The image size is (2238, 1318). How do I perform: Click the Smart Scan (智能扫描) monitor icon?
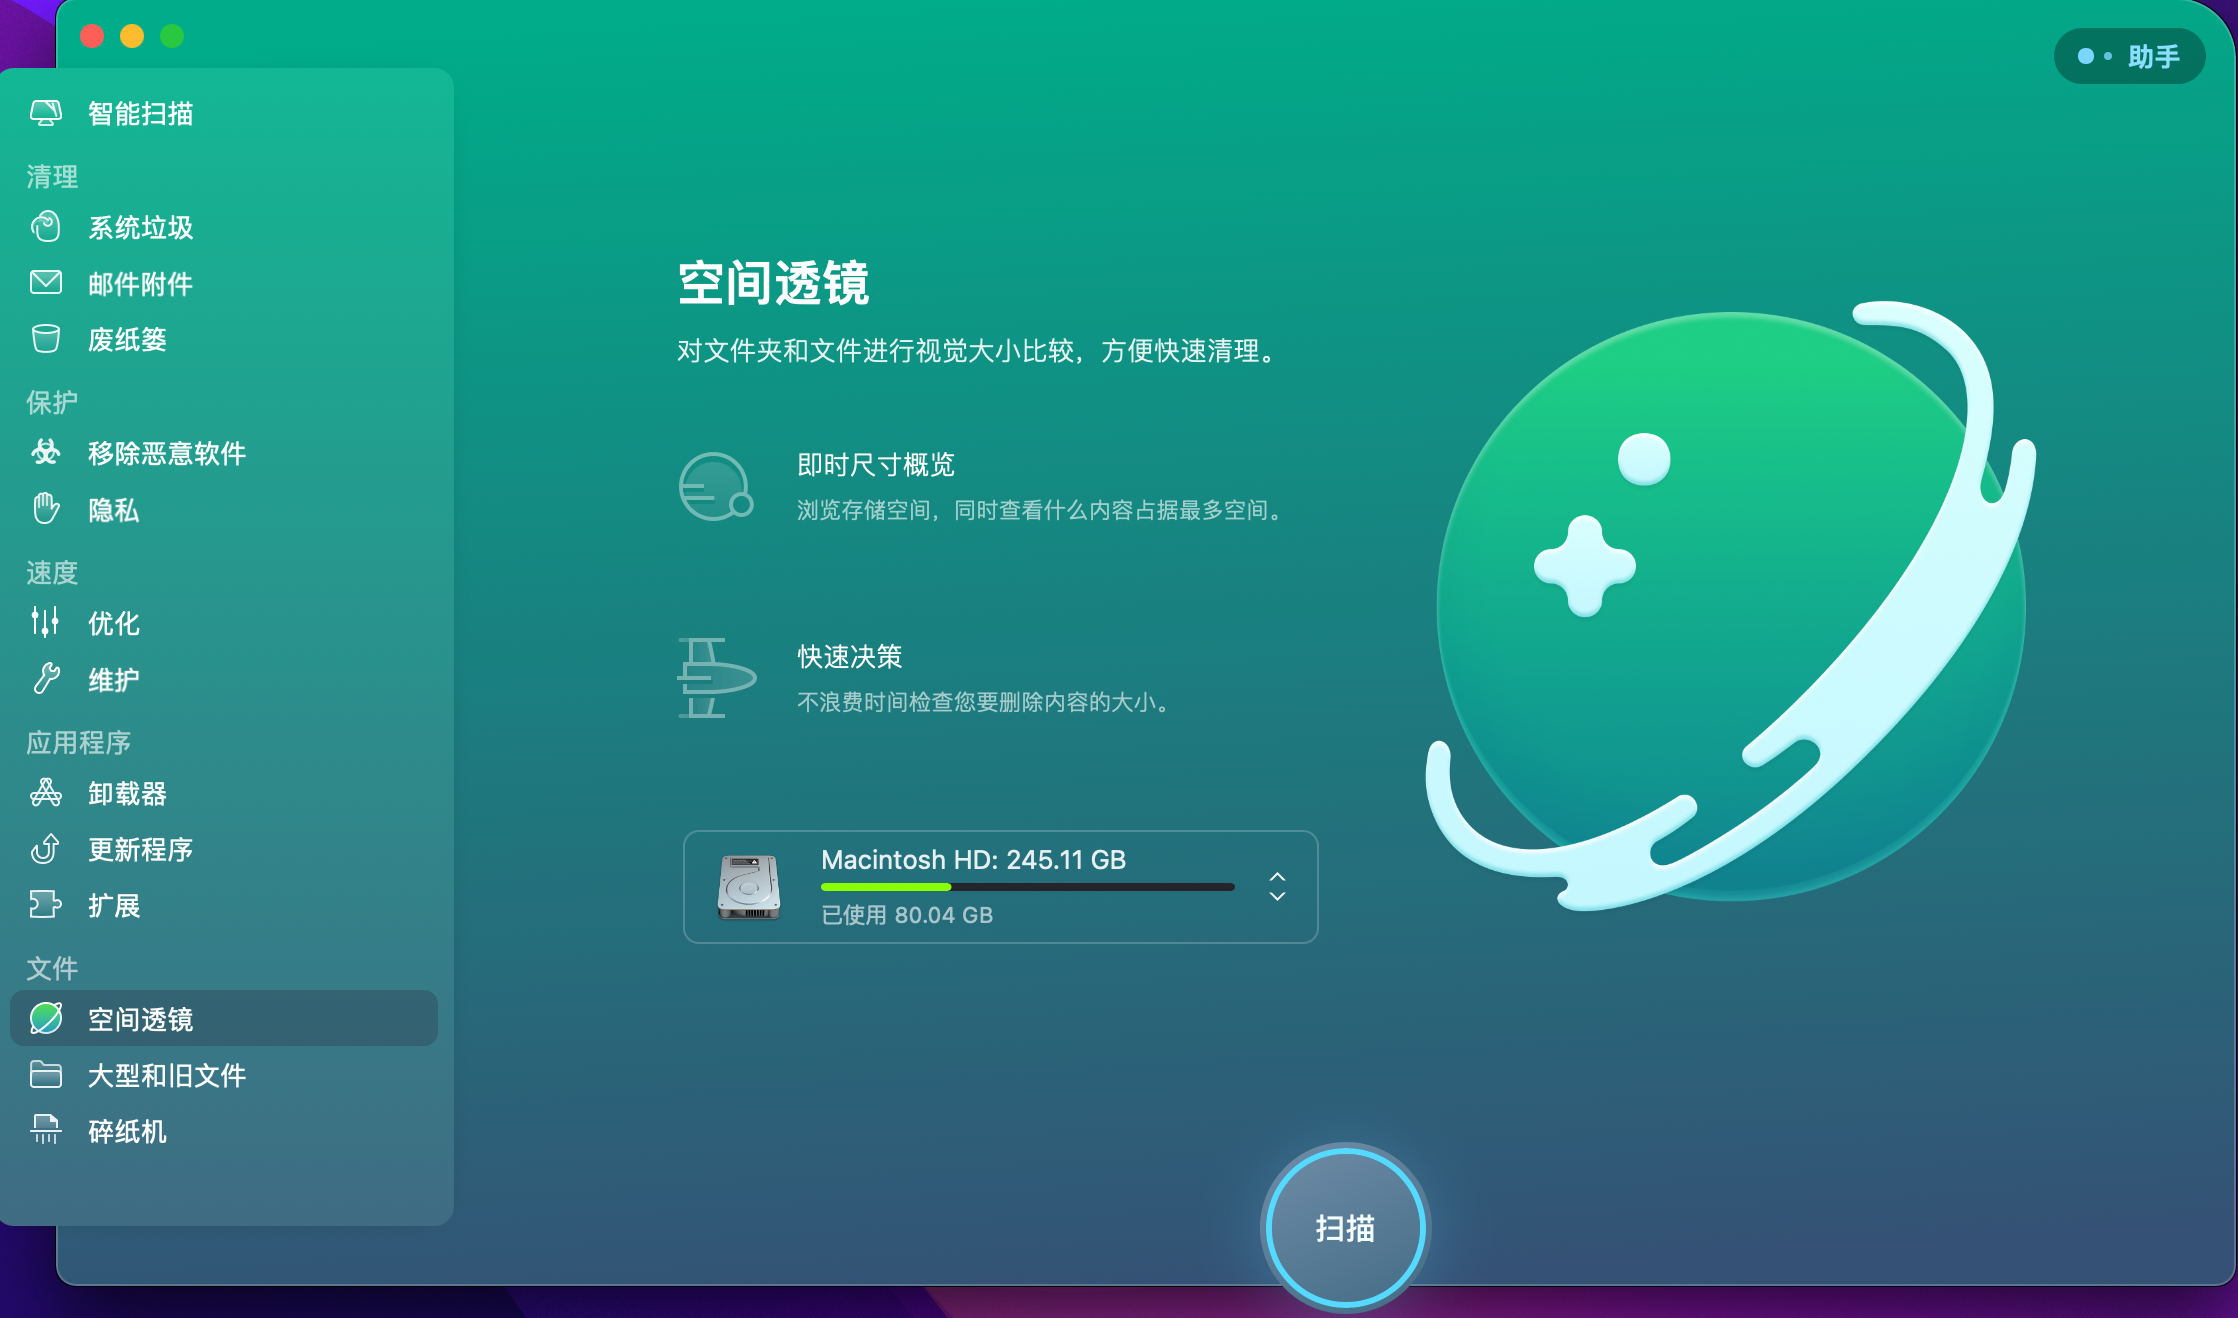(46, 113)
